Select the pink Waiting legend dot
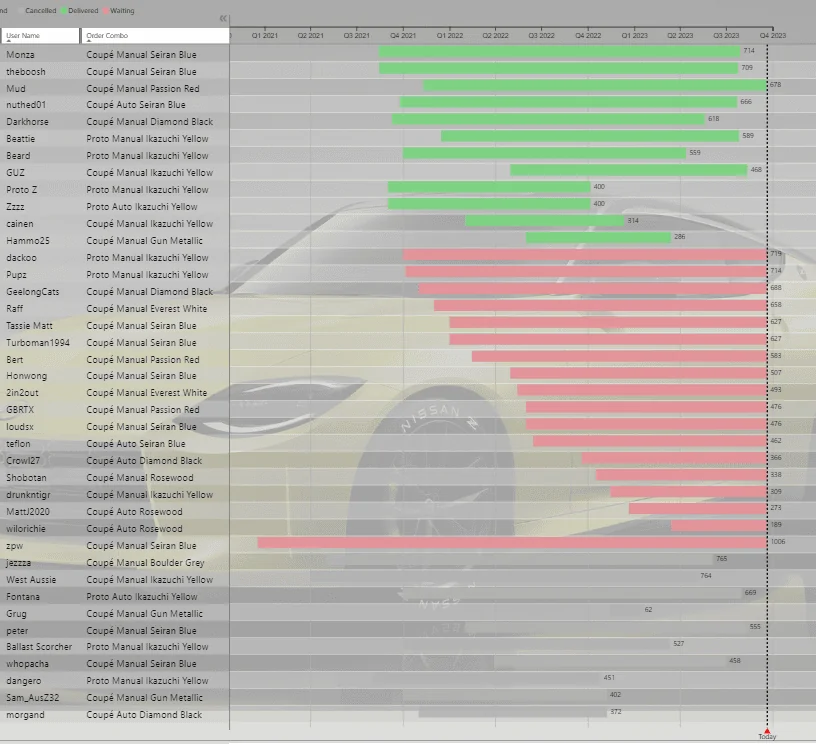816x744 pixels. (x=106, y=11)
